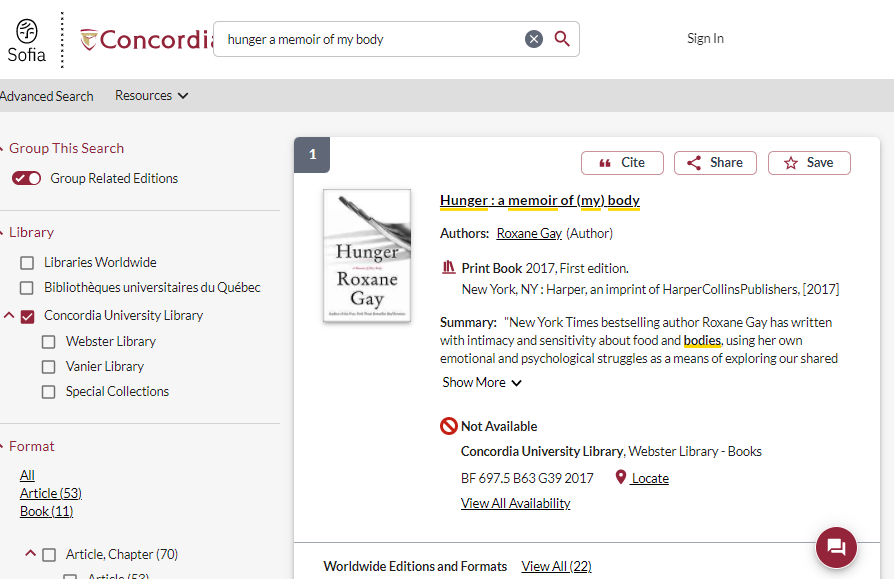Collapse the Article, Chapter (70) group
The height and width of the screenshot is (579, 894).
pos(30,553)
